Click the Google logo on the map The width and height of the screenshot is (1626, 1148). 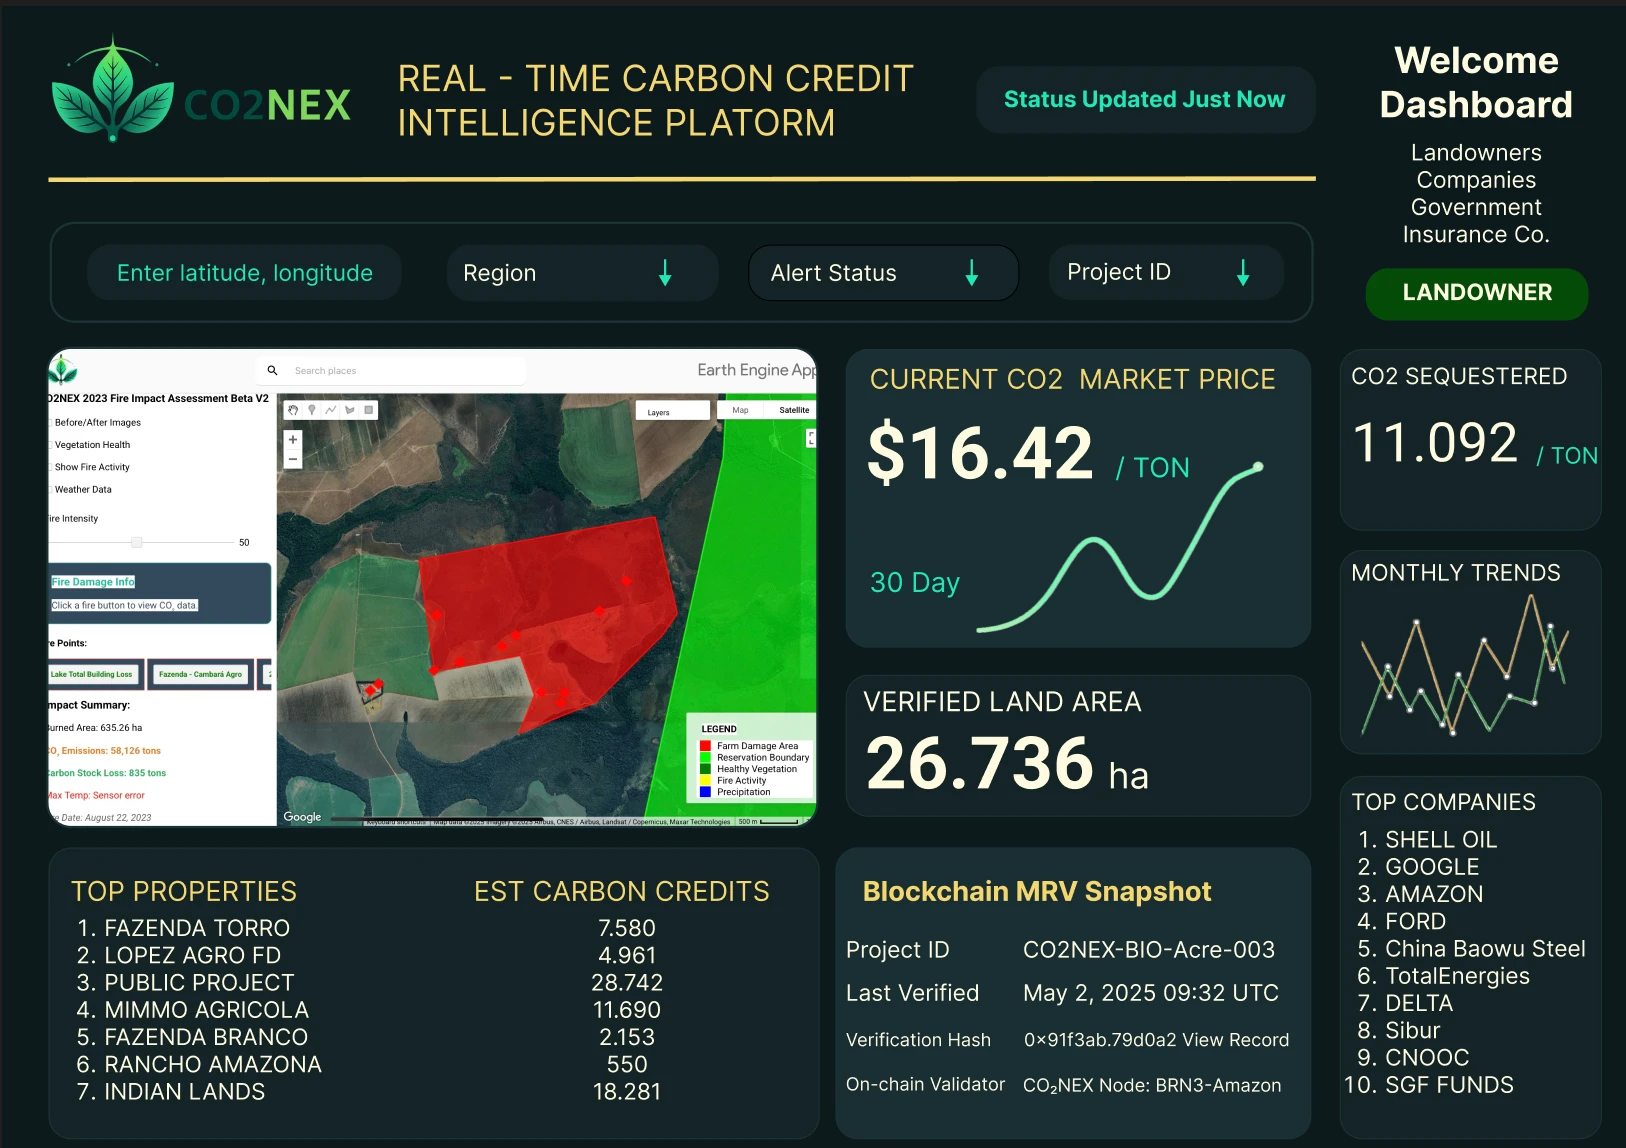tap(302, 817)
